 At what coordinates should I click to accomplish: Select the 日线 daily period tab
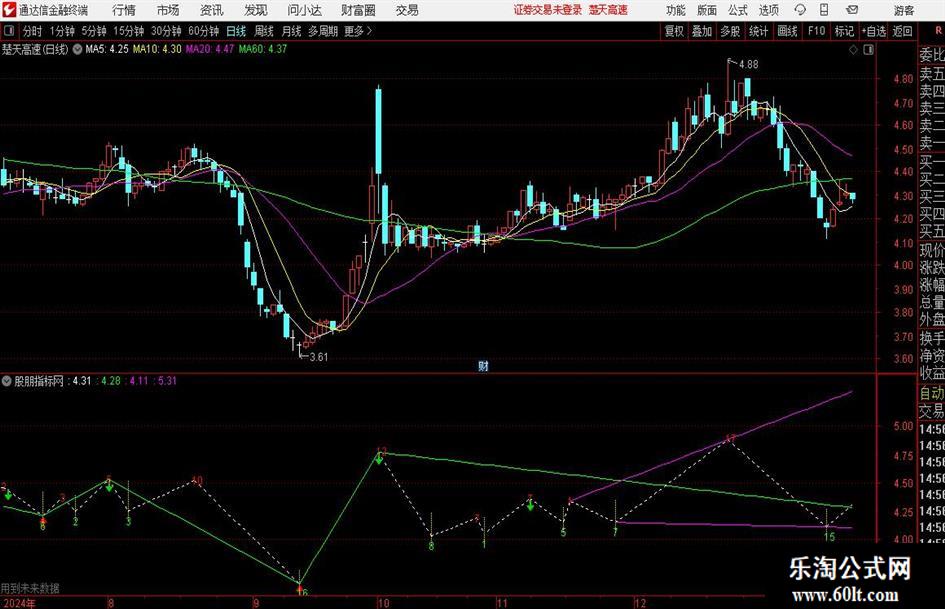pos(236,31)
